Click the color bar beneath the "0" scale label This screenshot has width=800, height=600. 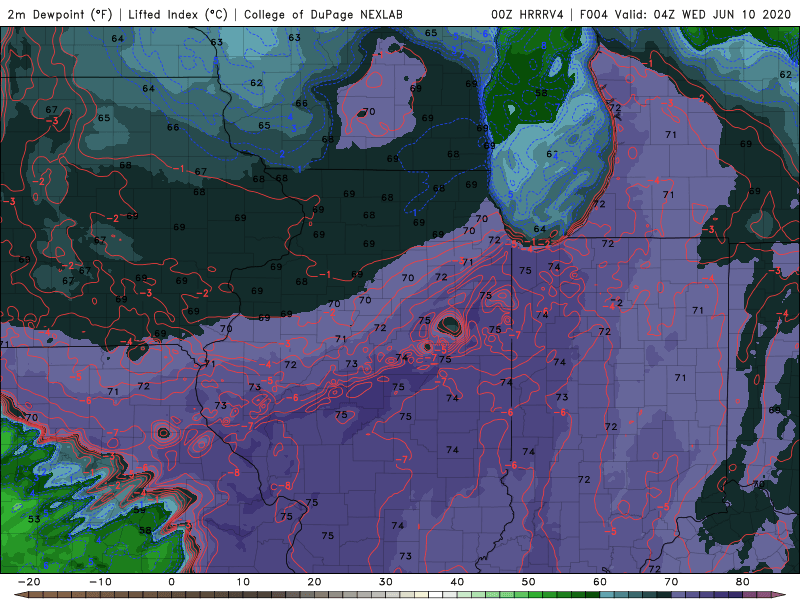coord(171,595)
